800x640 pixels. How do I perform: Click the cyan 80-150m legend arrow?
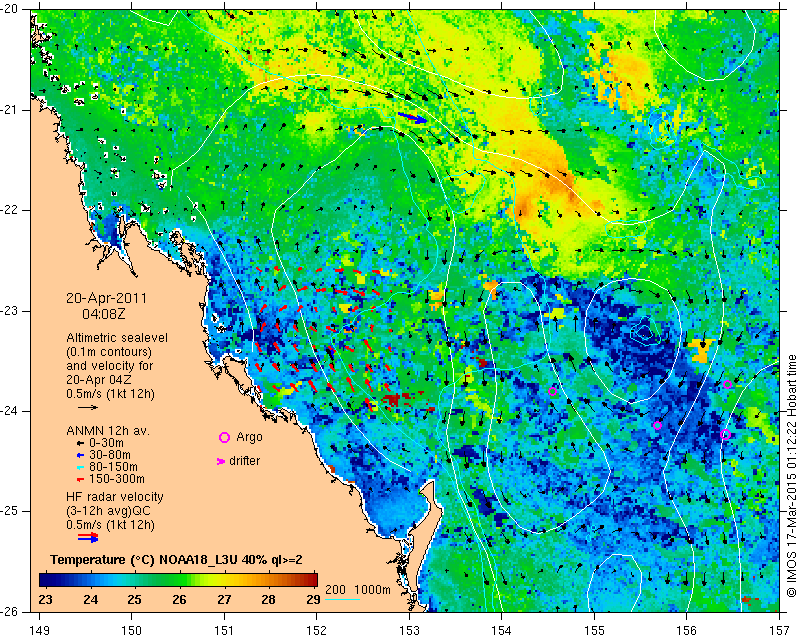click(80, 467)
